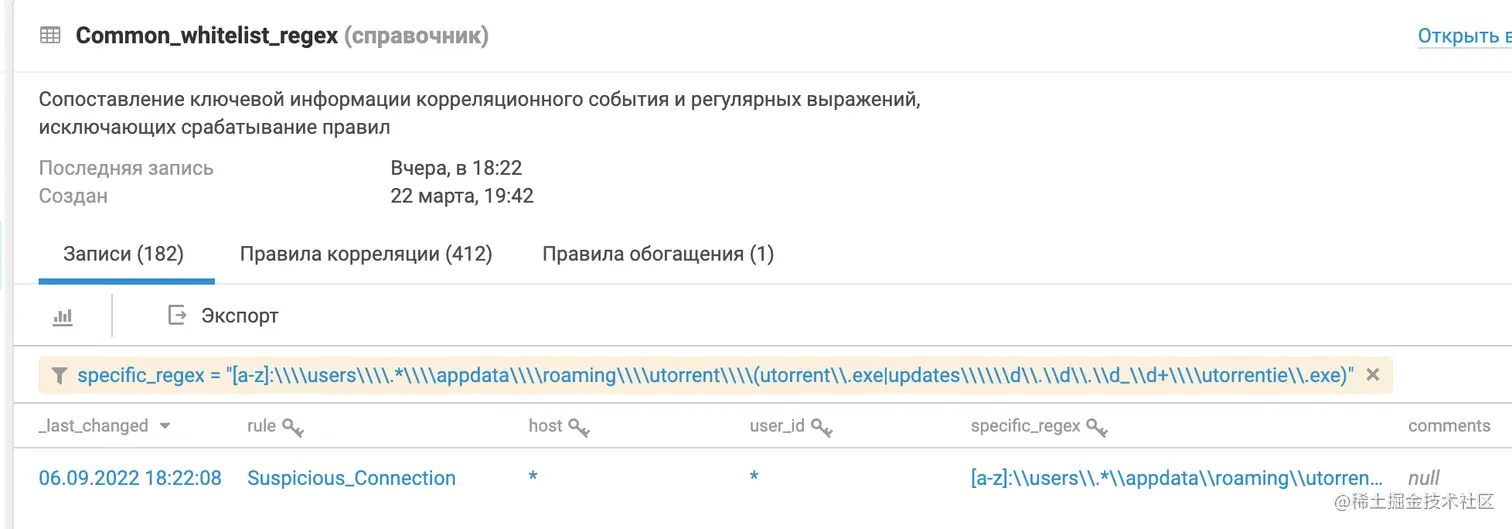The image size is (1512, 529).
Task: Click the 06.09.2022 18:22:08 timestamp
Action: 130,478
